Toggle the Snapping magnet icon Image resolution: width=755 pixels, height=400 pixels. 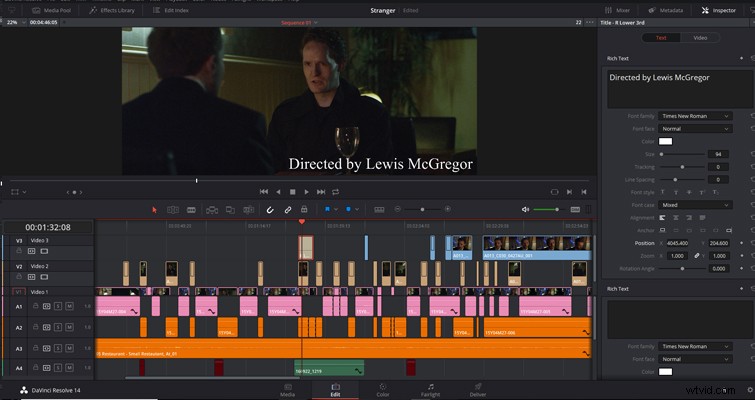(x=270, y=210)
